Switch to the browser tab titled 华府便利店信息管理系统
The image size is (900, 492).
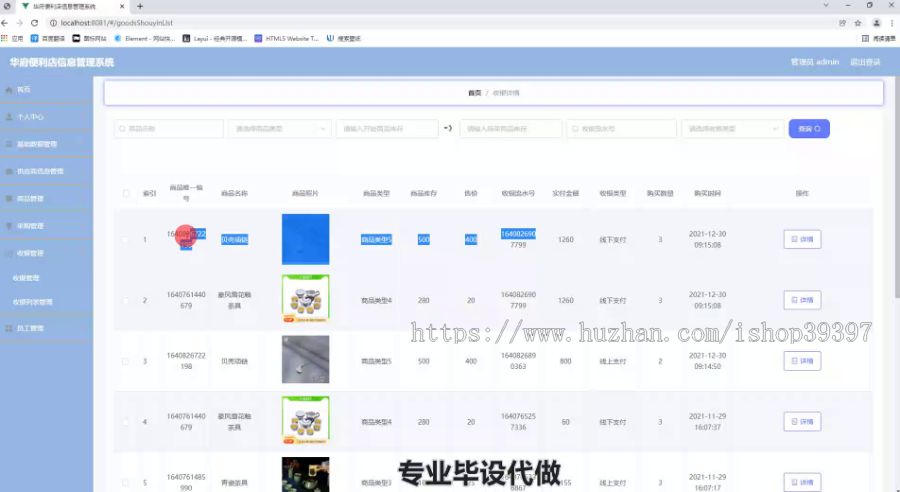click(x=72, y=6)
